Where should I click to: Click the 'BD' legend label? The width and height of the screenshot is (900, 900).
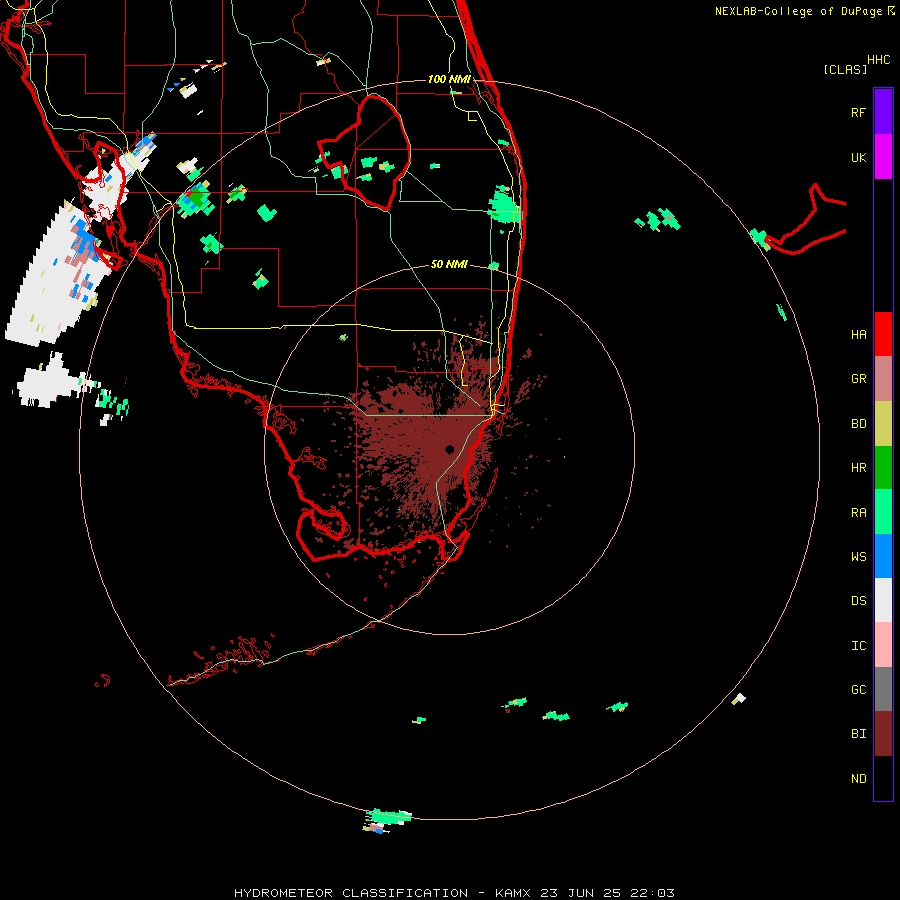click(858, 424)
